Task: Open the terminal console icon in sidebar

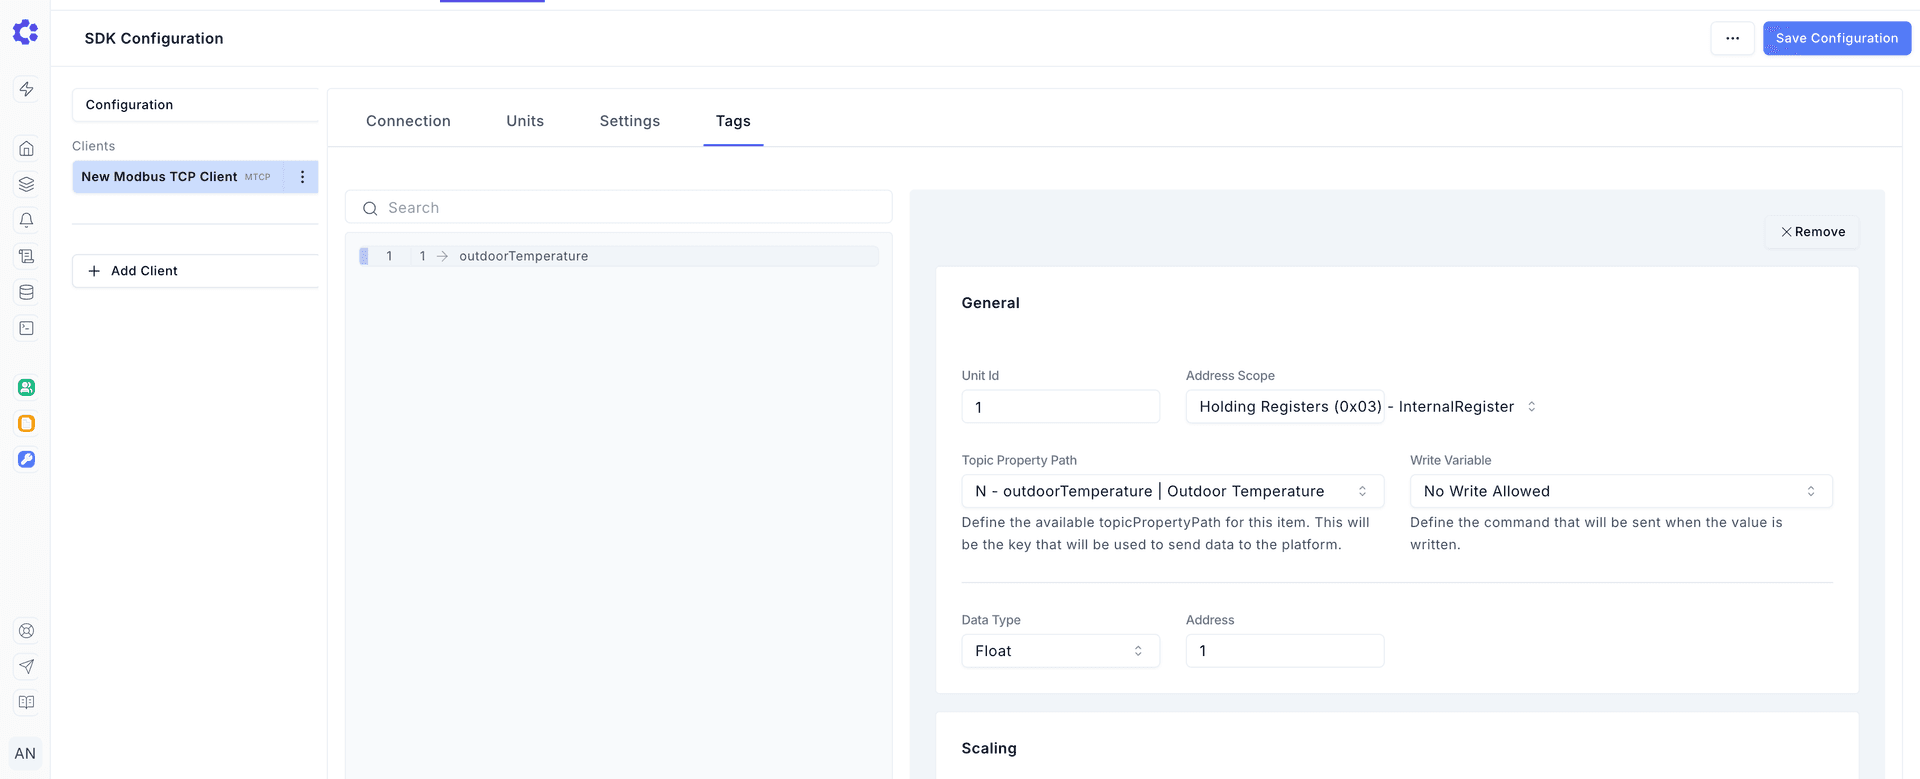Action: point(27,328)
